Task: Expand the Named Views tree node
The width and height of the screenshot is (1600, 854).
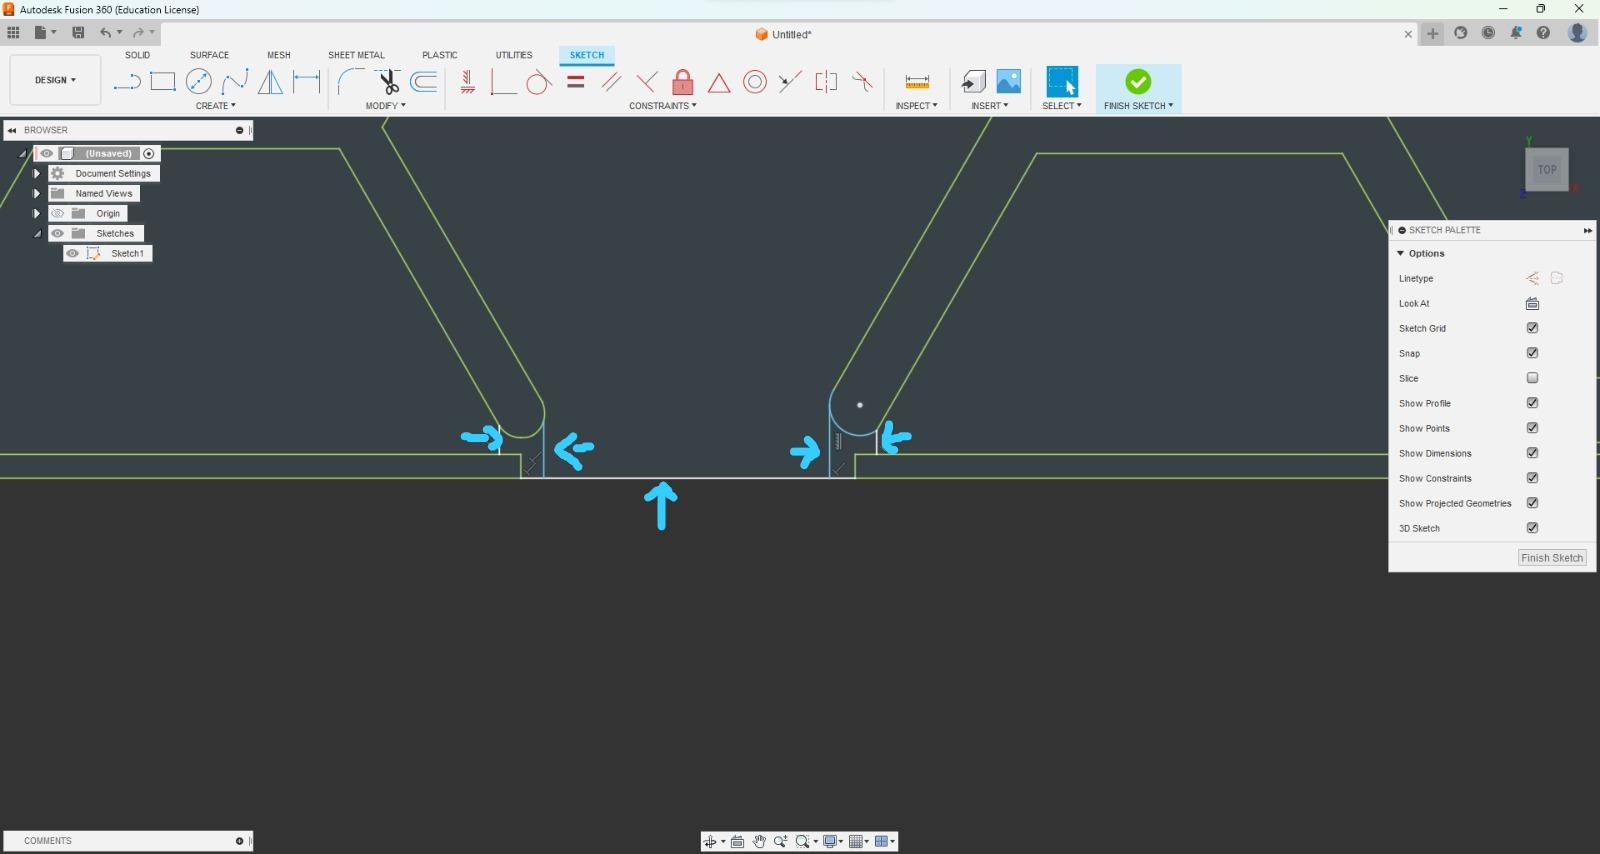Action: click(x=37, y=194)
